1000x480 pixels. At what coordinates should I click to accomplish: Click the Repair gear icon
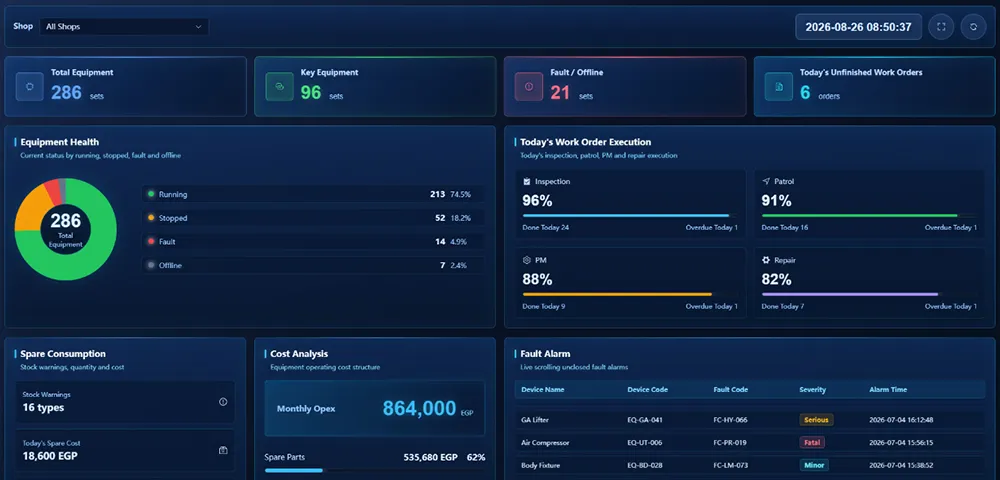pos(766,260)
